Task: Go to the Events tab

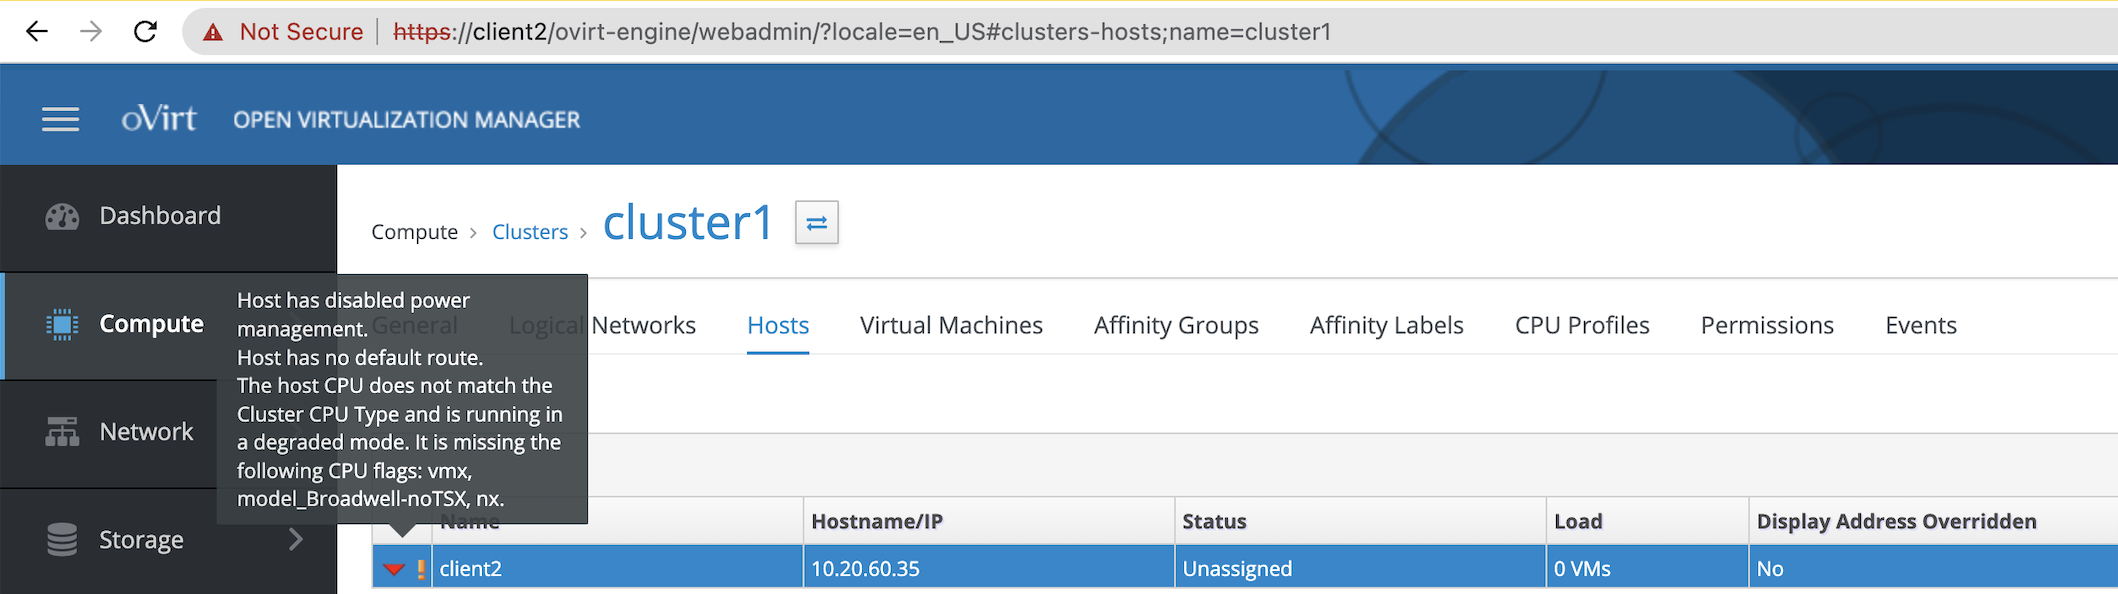Action: 1920,325
